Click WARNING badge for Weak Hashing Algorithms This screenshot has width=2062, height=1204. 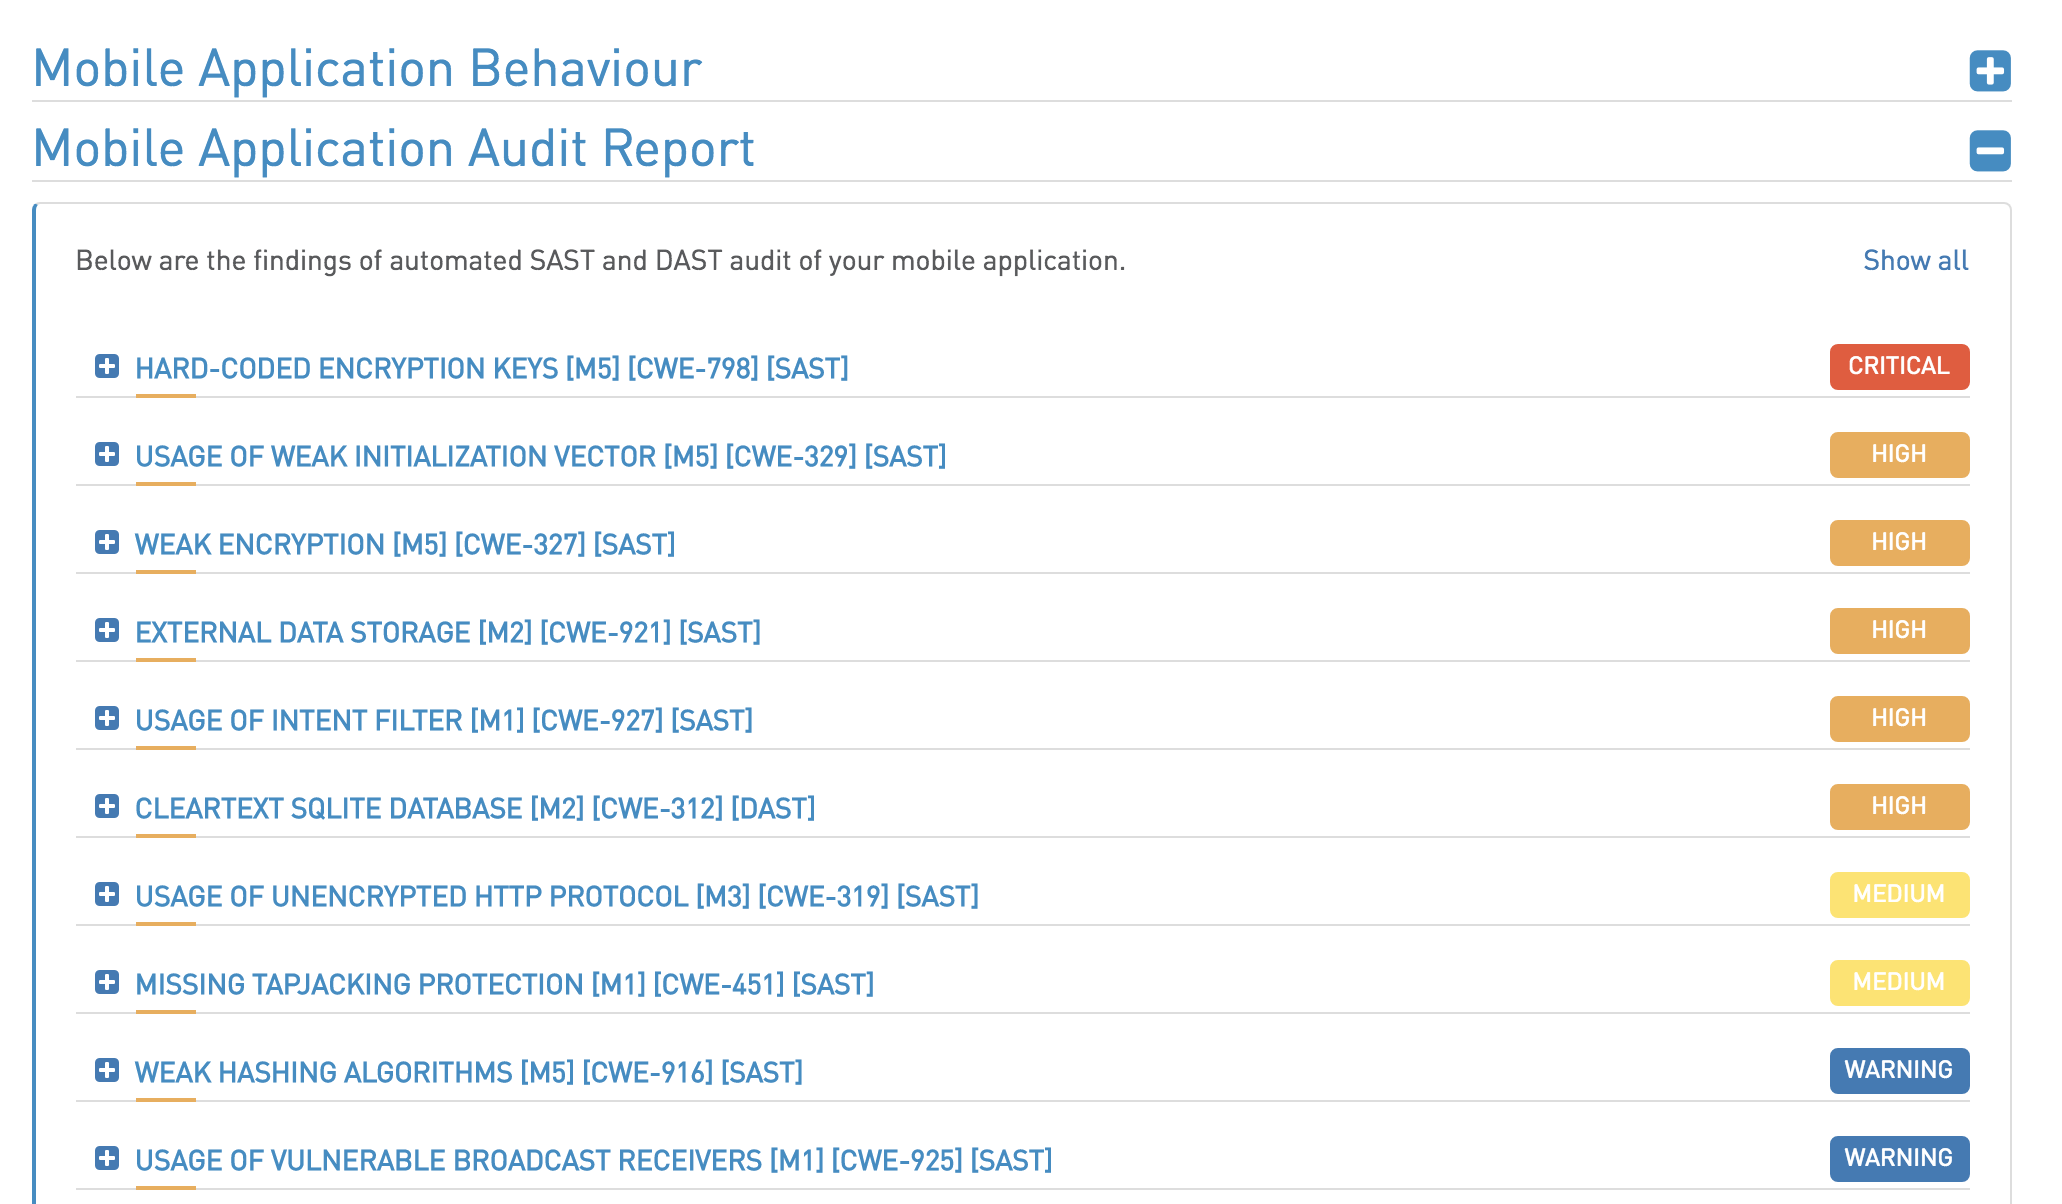click(1899, 1071)
